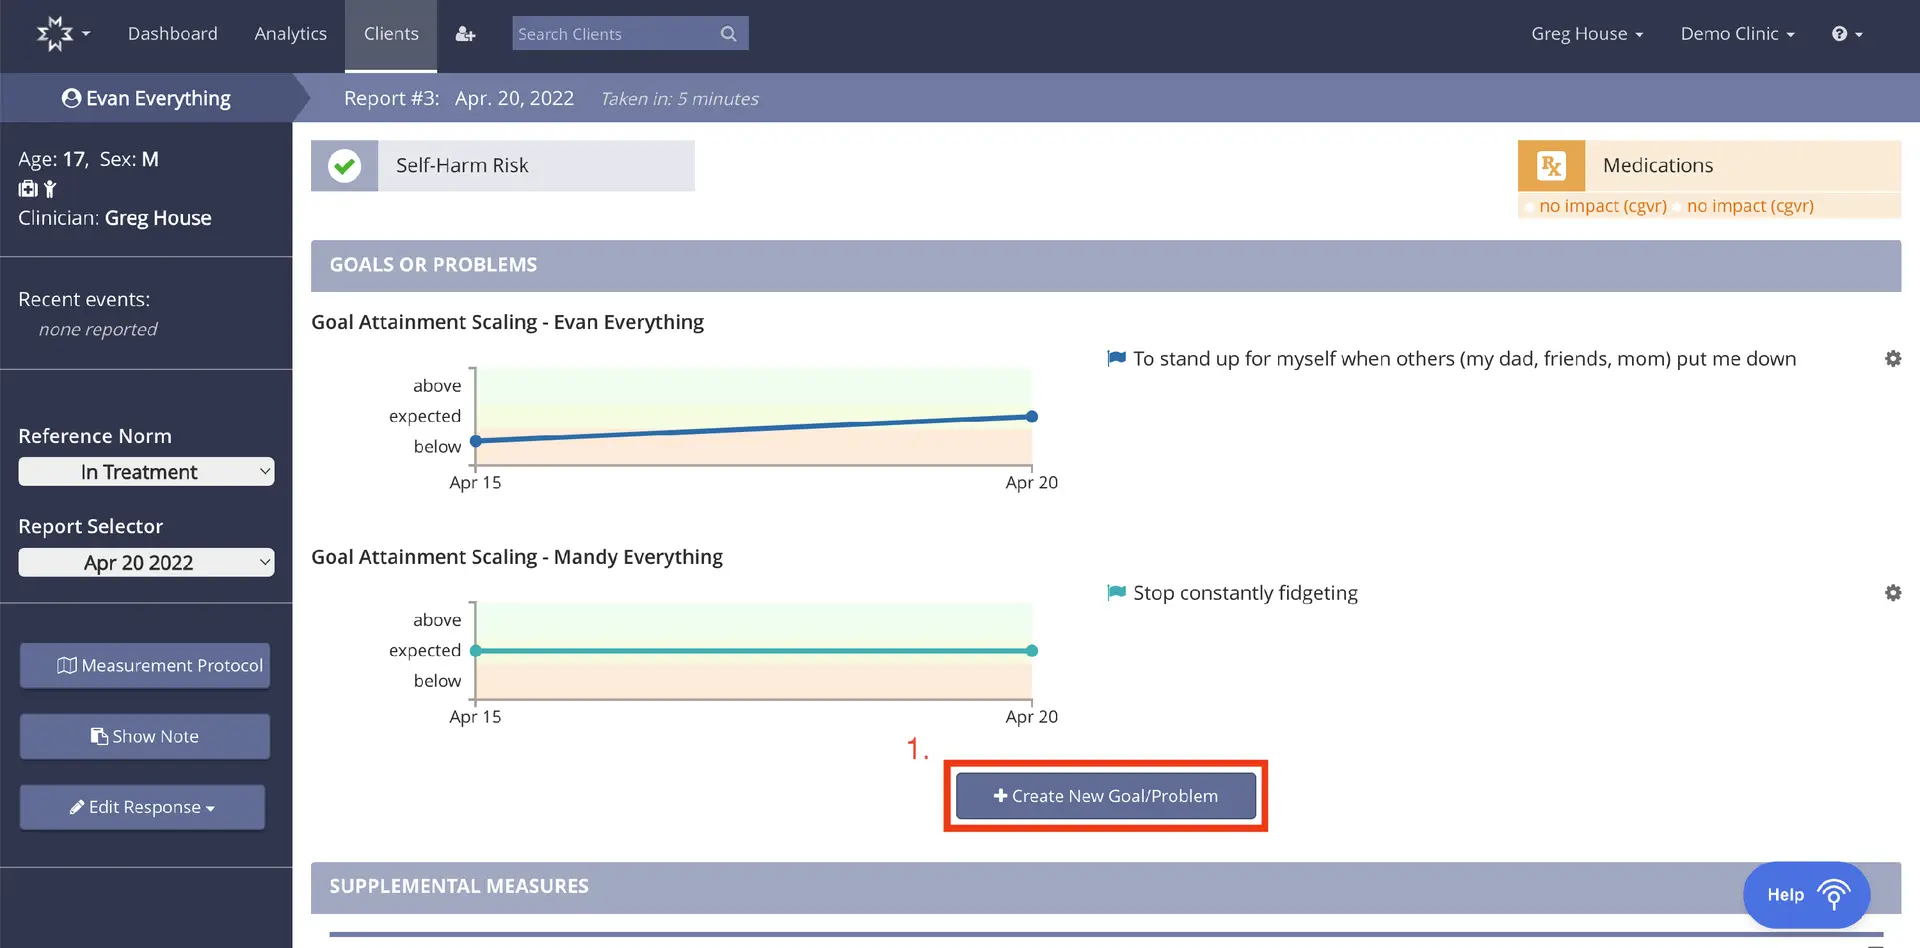
Task: Open the client's medical history briefcase icon
Action: (x=25, y=189)
